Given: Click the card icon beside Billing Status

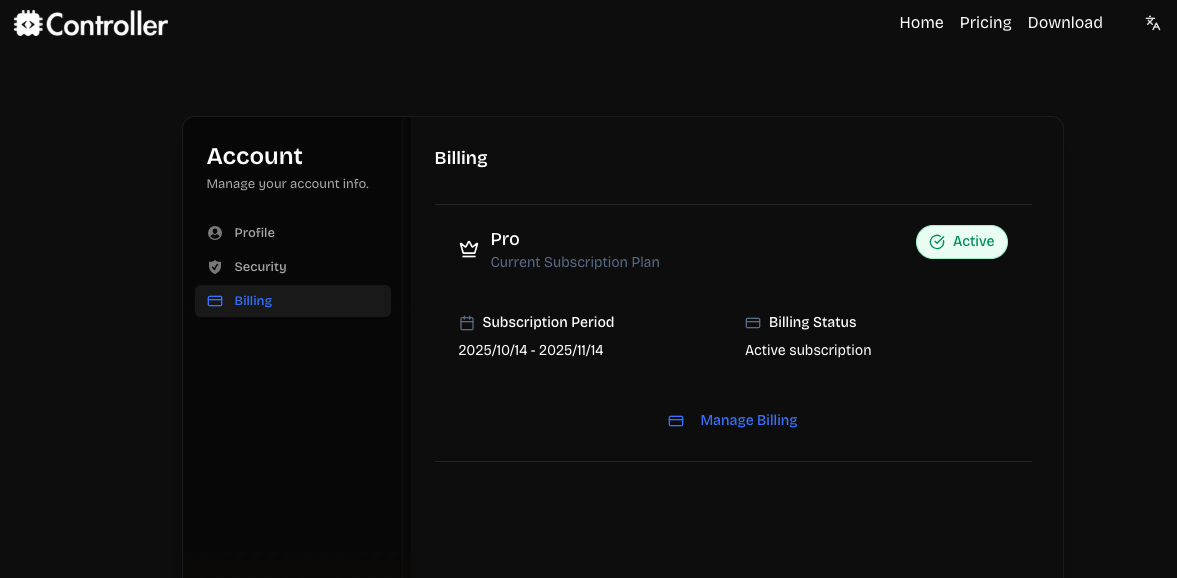Looking at the screenshot, I should pos(753,323).
